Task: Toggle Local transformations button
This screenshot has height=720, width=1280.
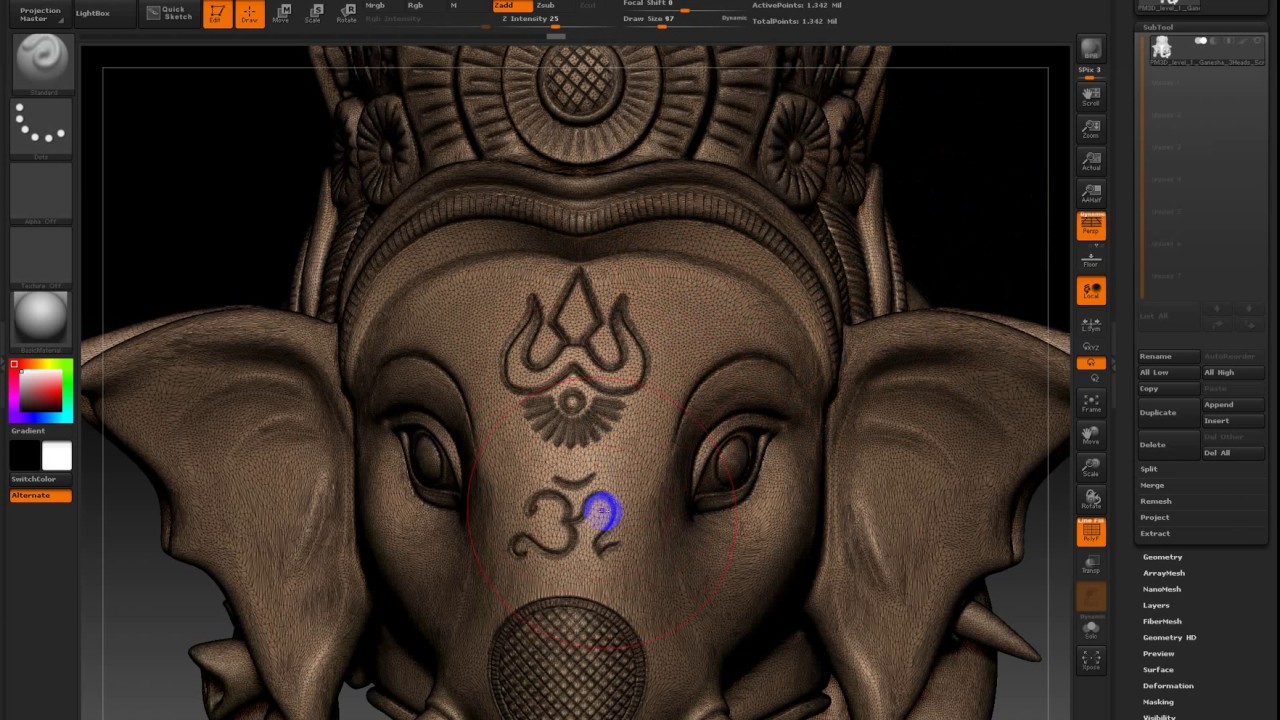Action: point(1091,291)
